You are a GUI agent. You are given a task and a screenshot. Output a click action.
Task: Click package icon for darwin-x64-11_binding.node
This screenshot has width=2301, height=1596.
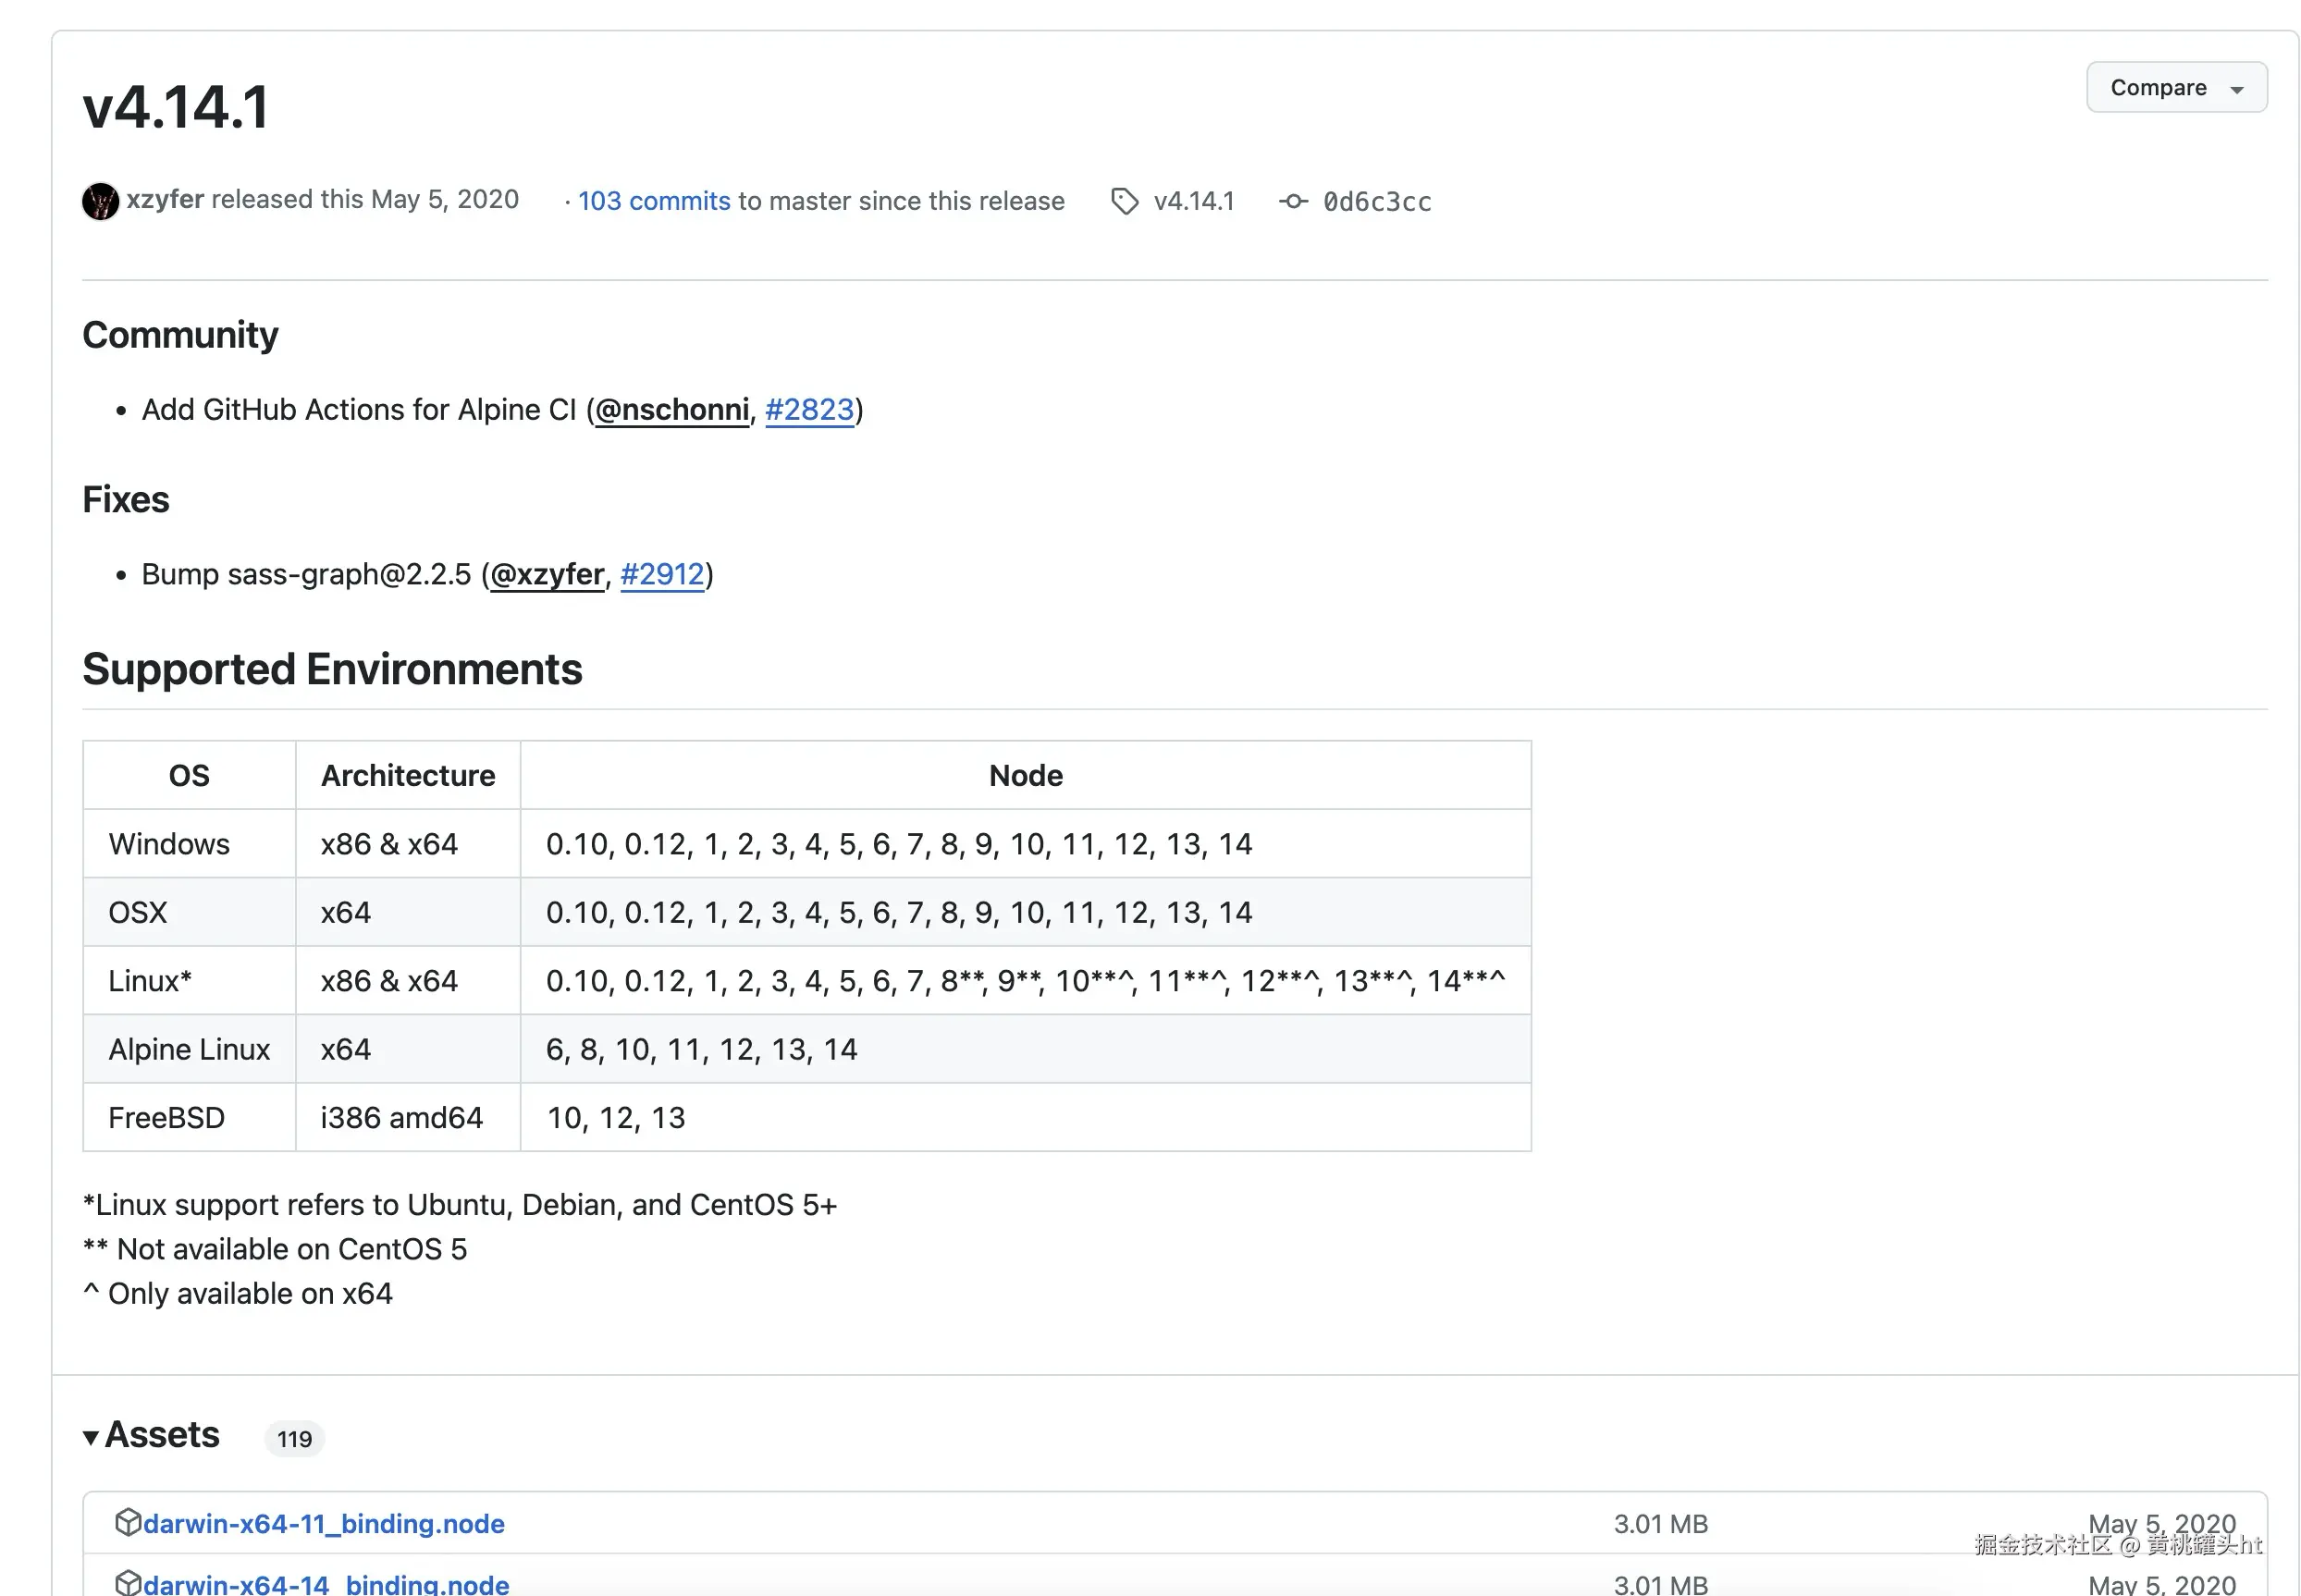[x=127, y=1521]
